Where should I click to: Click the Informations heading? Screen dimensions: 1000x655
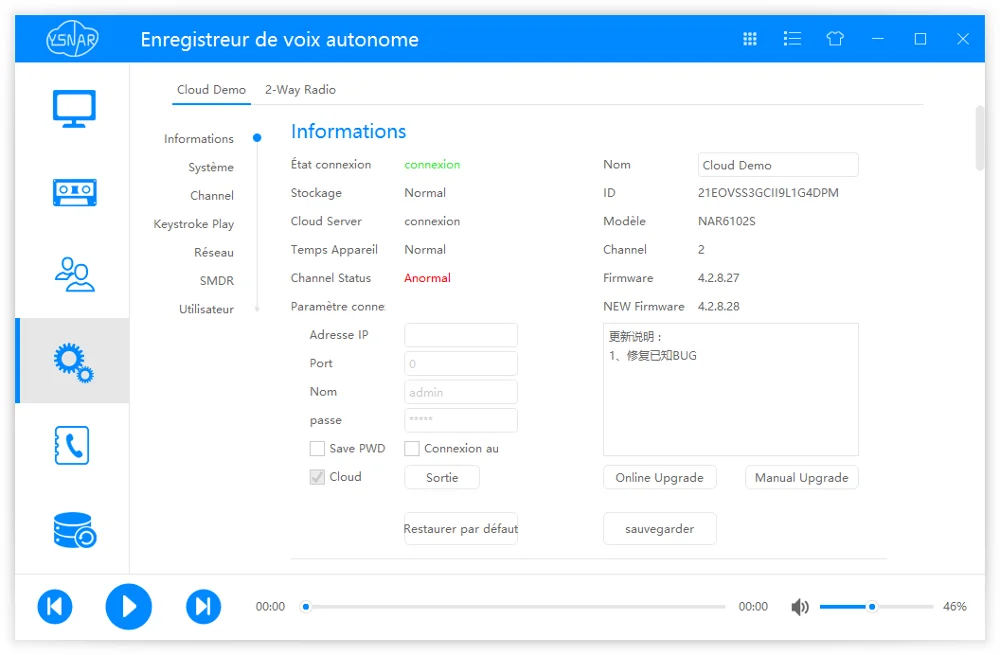[348, 131]
